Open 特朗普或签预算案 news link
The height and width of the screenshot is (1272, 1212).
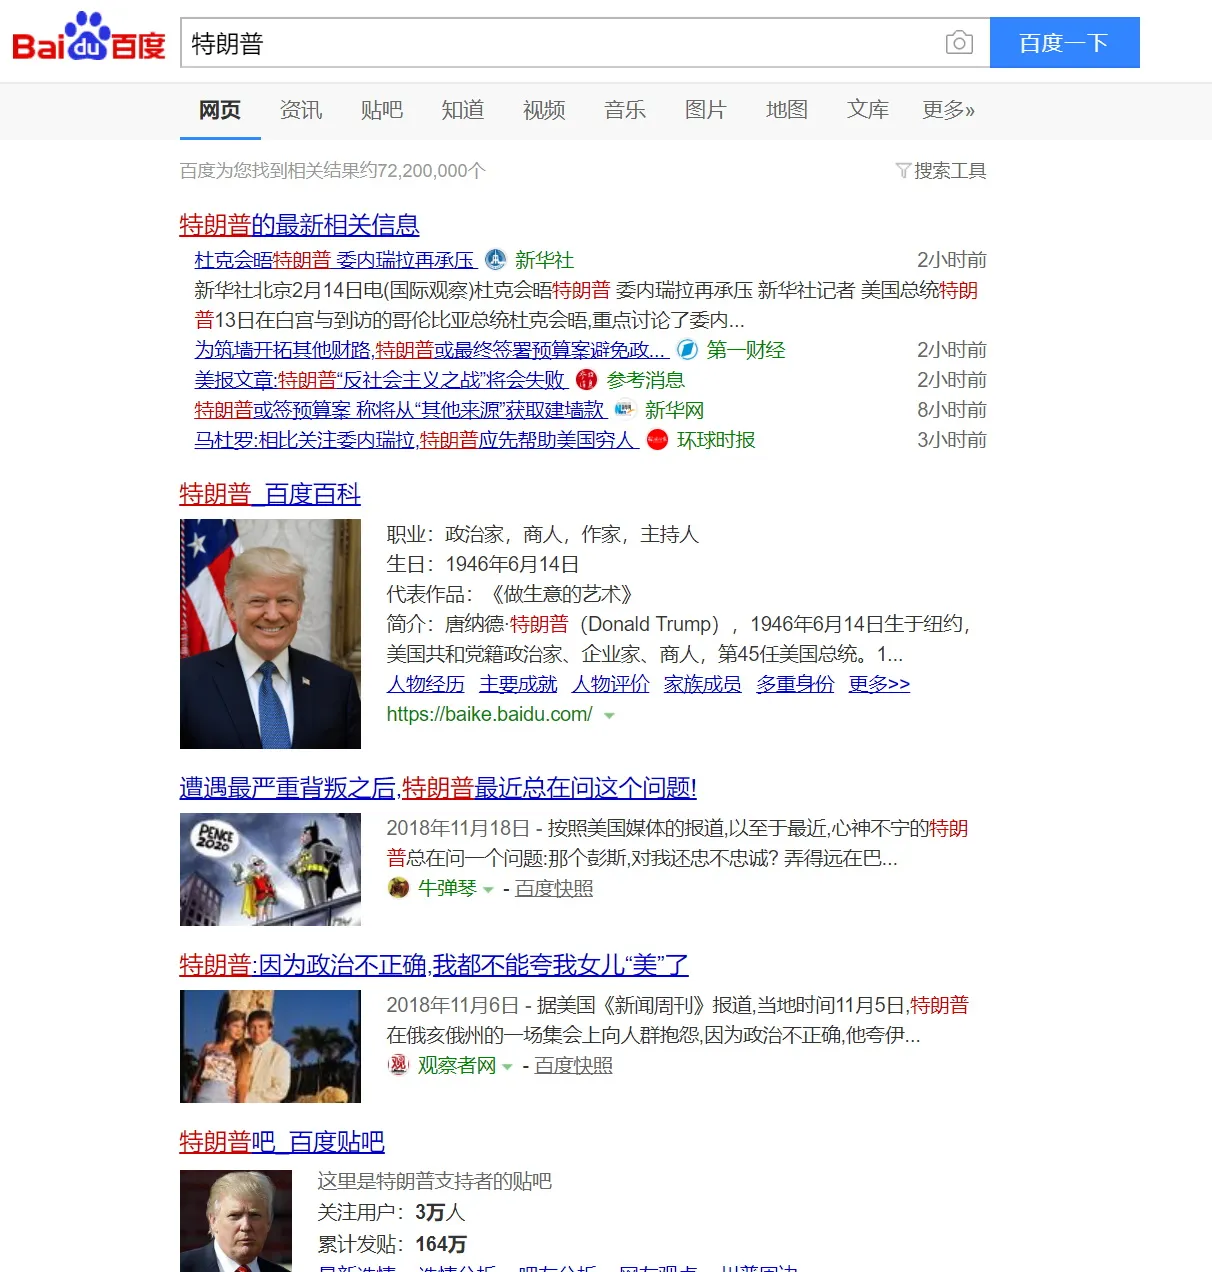(399, 410)
